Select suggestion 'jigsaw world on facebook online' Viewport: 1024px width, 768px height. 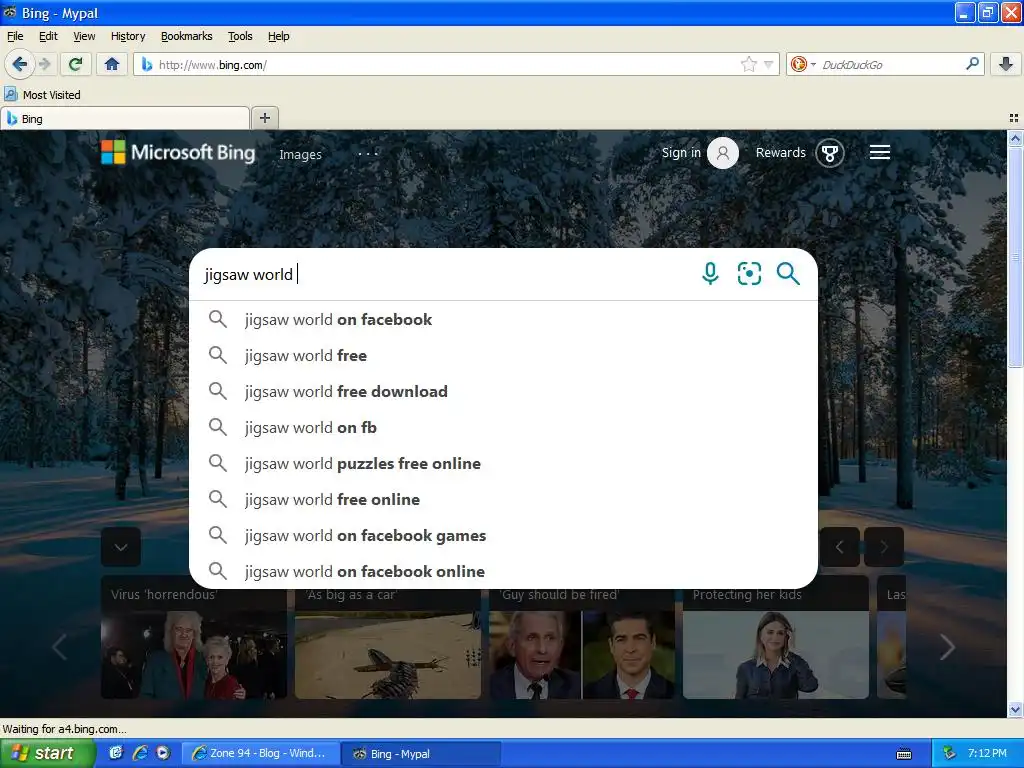point(503,571)
